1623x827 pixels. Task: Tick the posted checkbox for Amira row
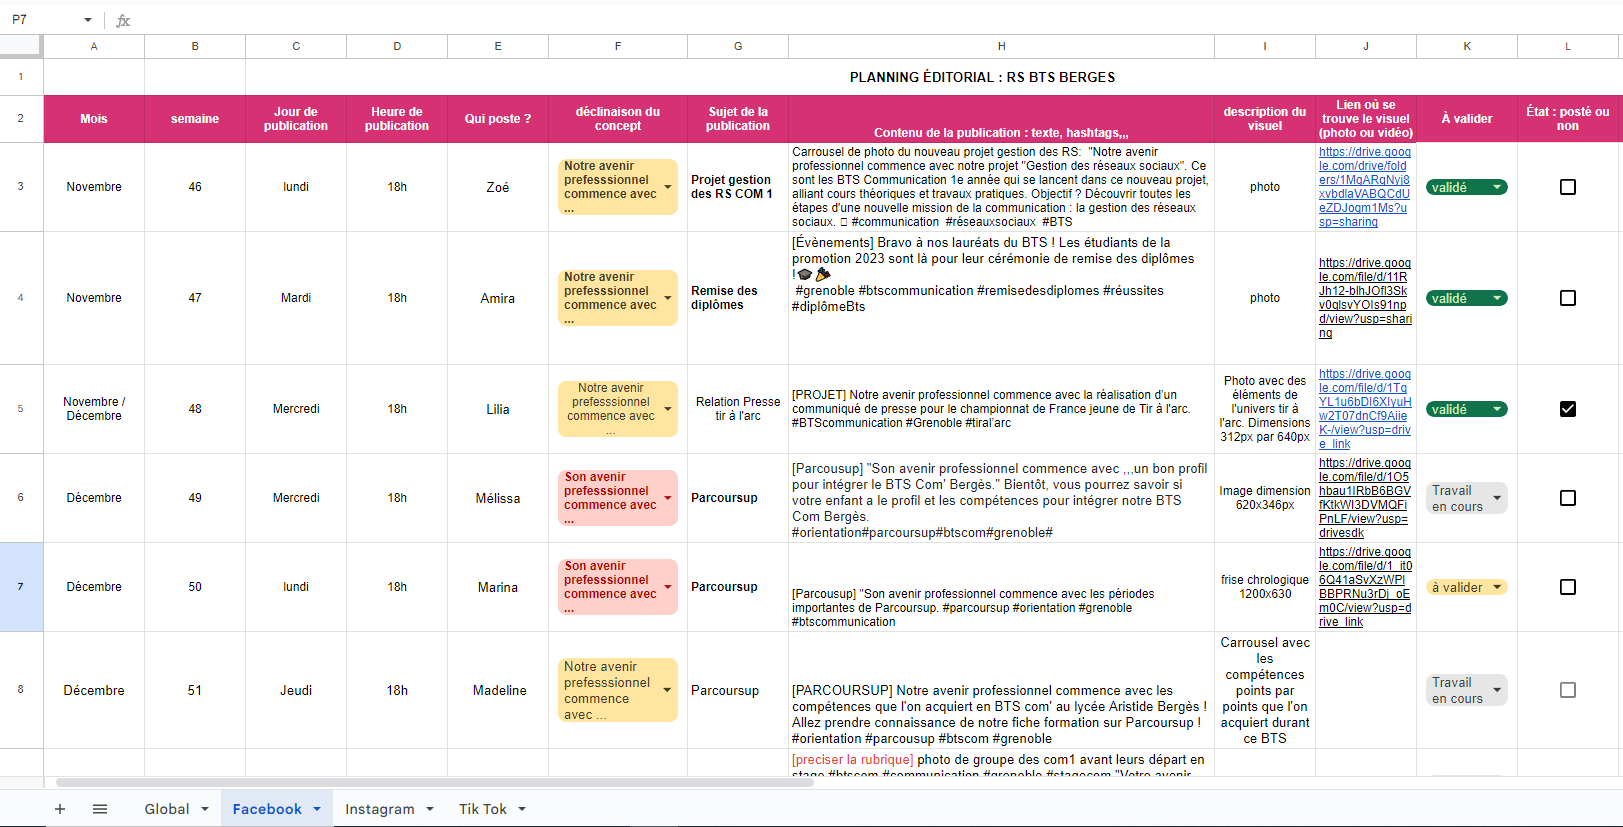tap(1568, 298)
